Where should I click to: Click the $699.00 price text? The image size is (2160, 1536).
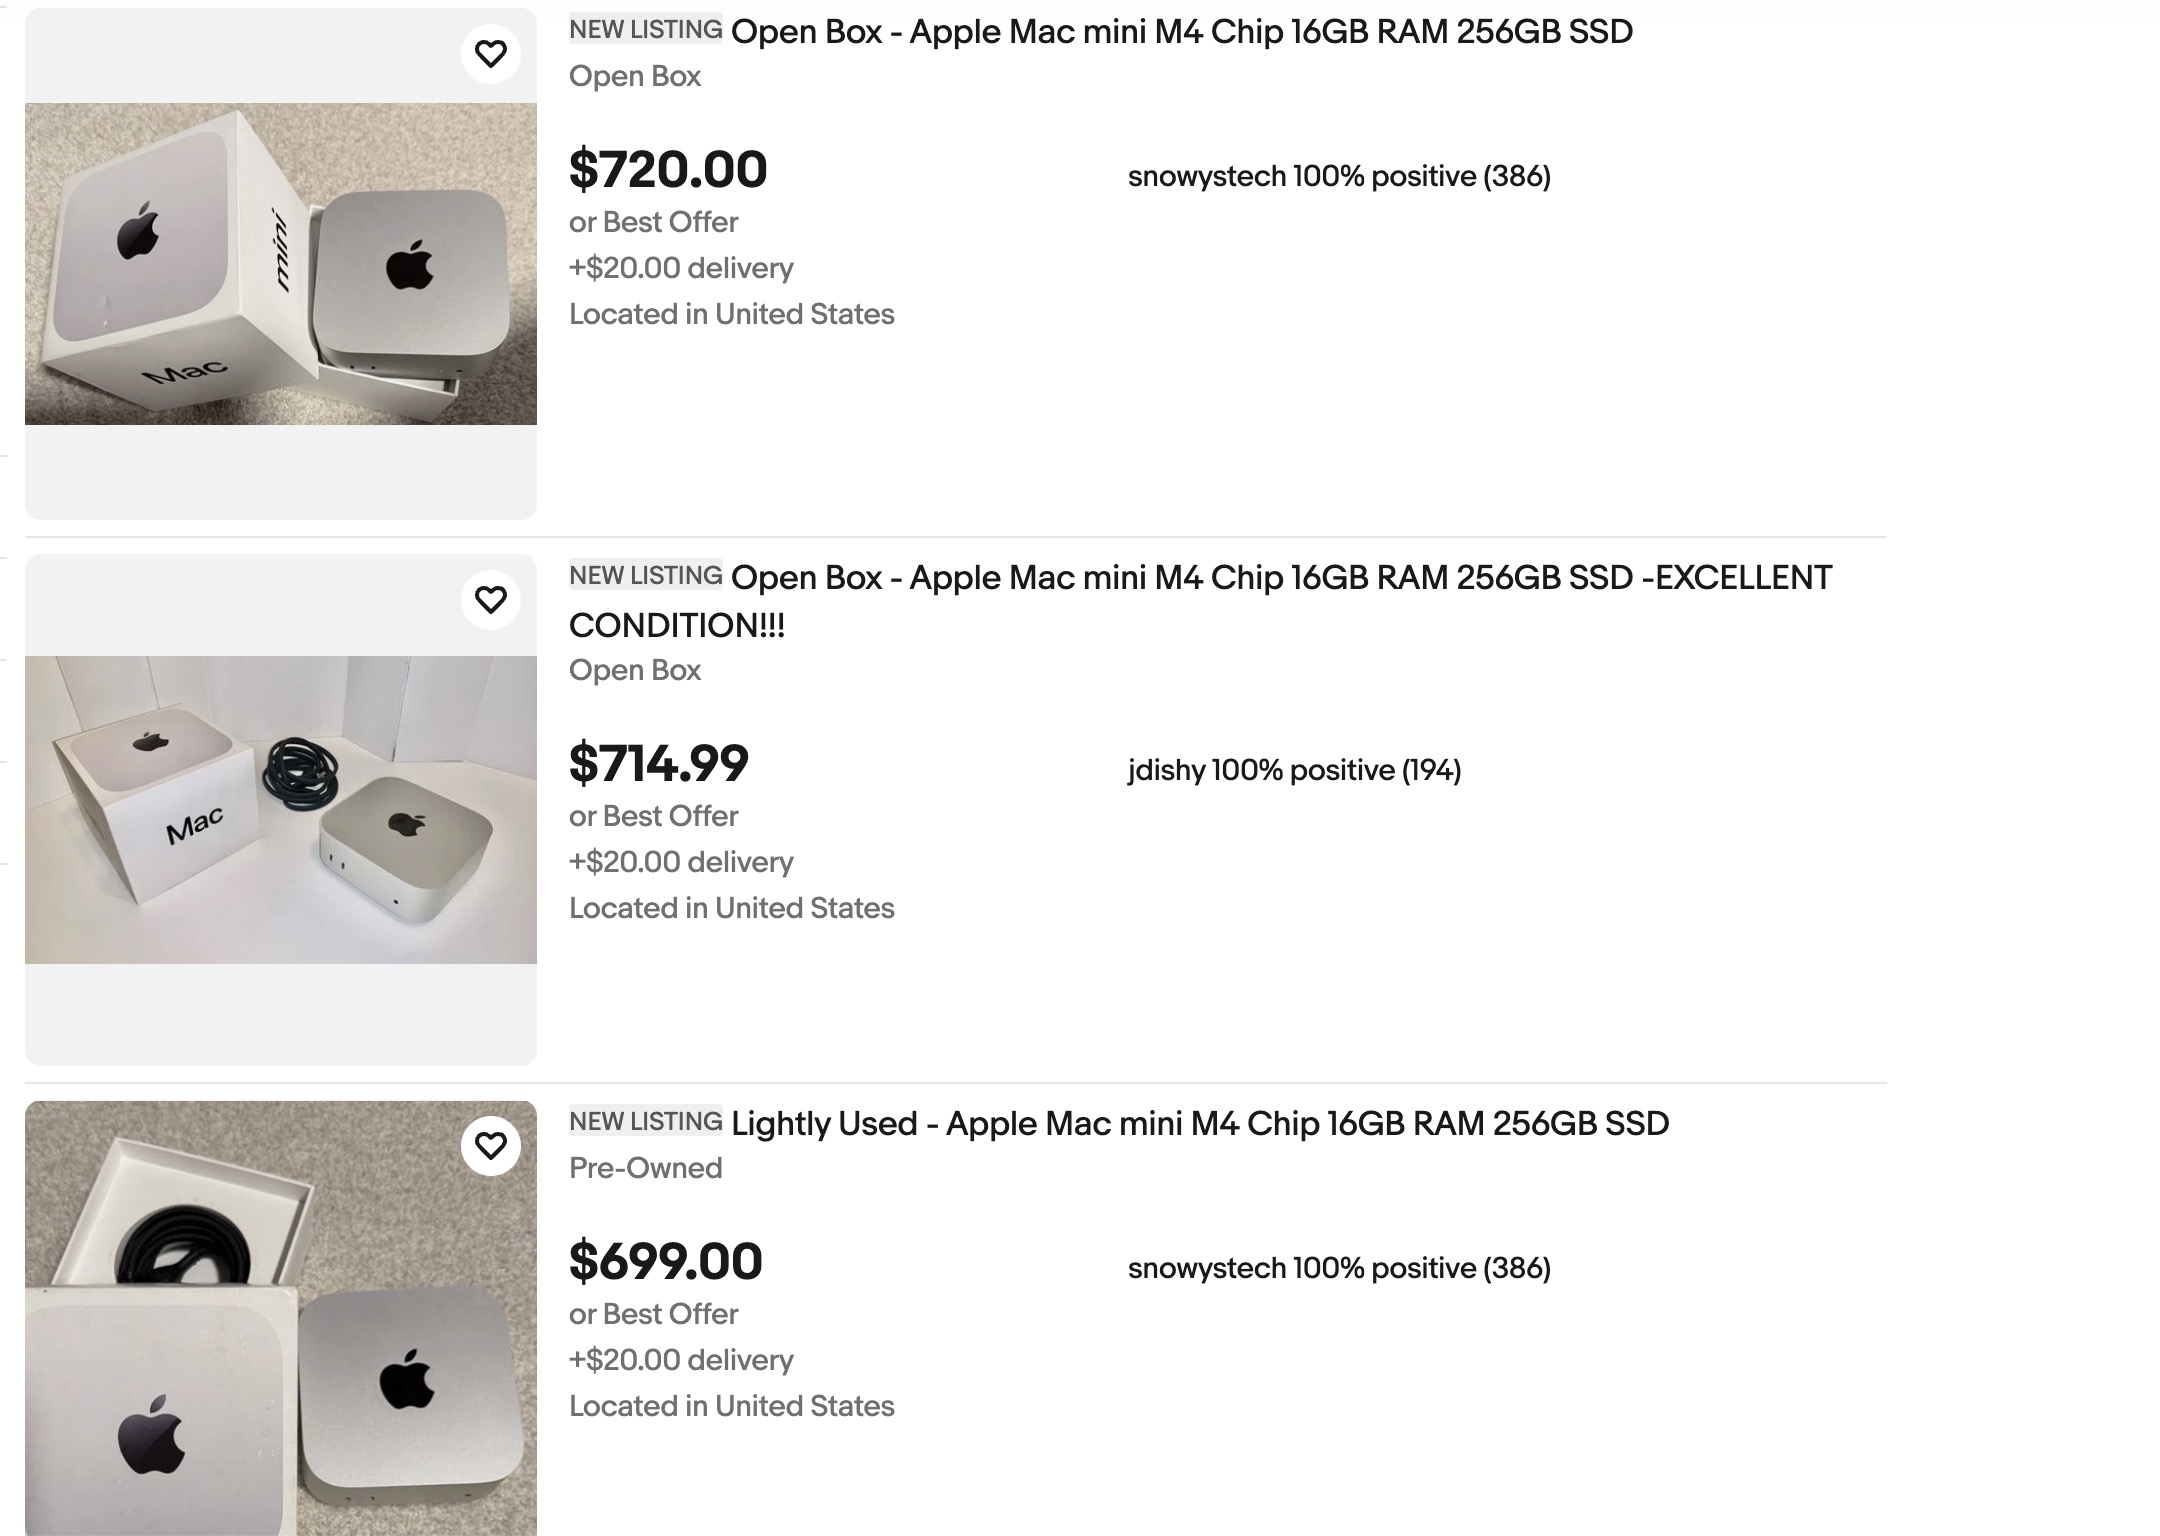665,1263
